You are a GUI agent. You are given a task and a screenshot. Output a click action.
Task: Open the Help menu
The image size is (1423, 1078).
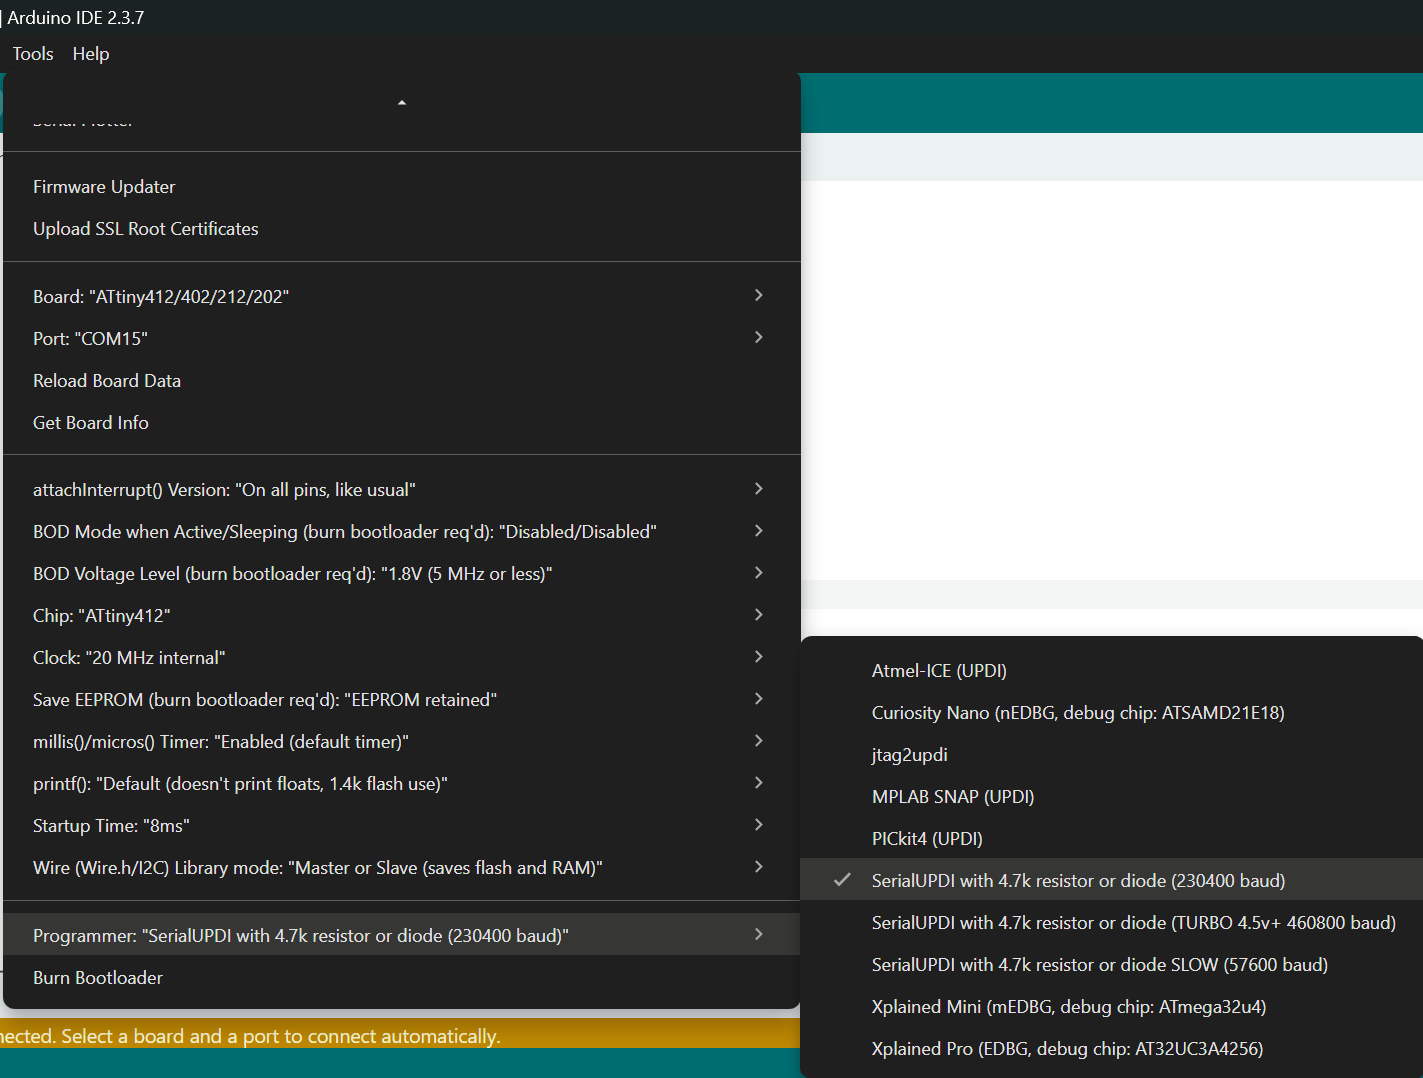(x=91, y=54)
